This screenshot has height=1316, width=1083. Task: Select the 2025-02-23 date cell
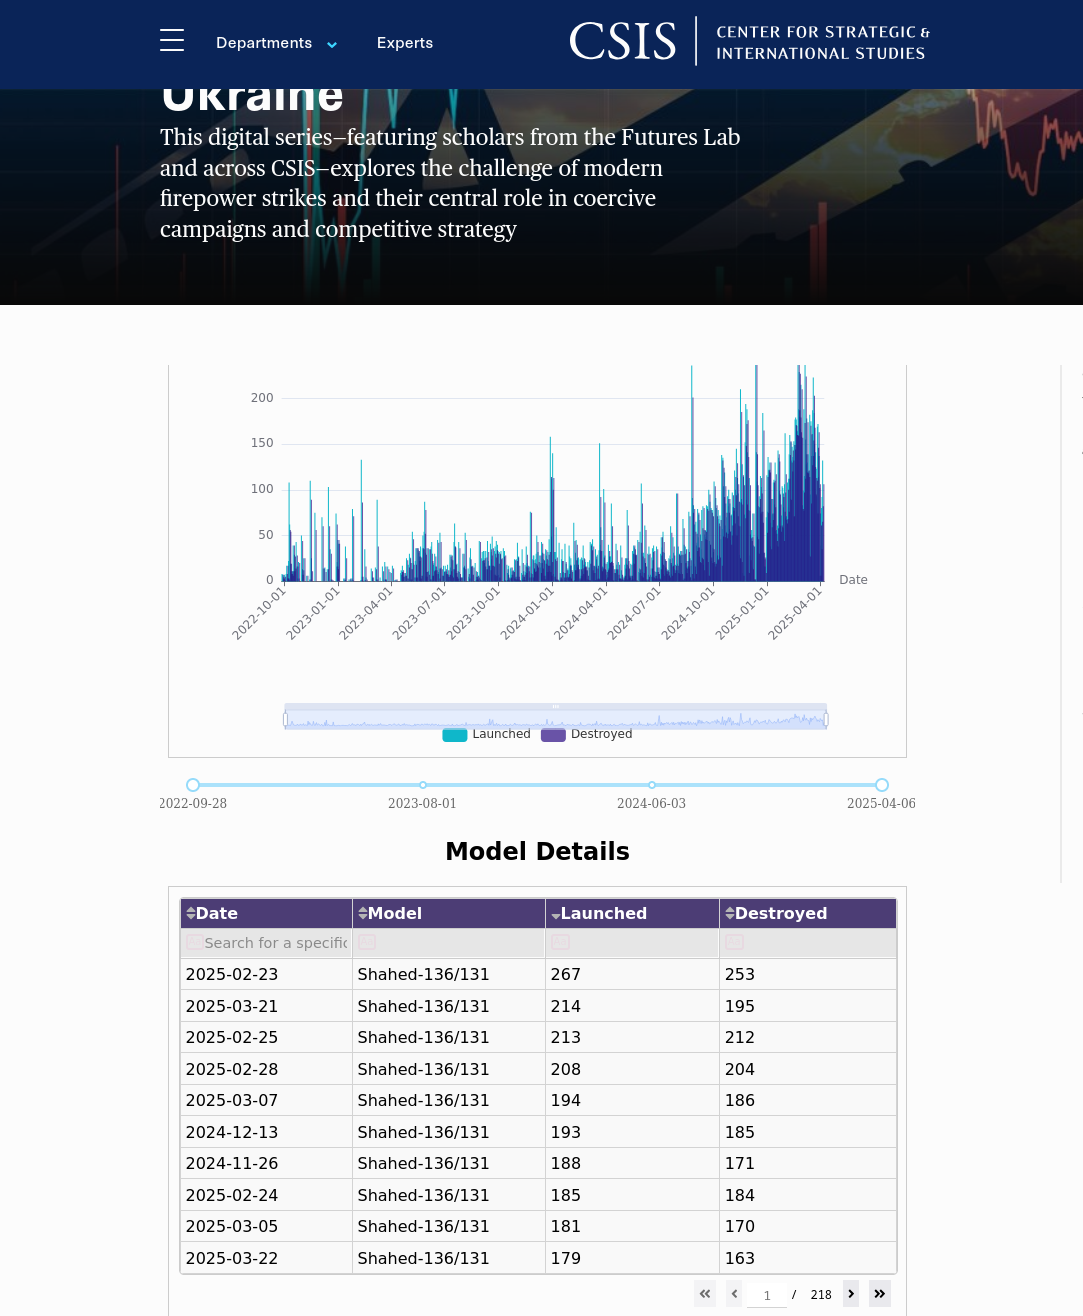266,974
